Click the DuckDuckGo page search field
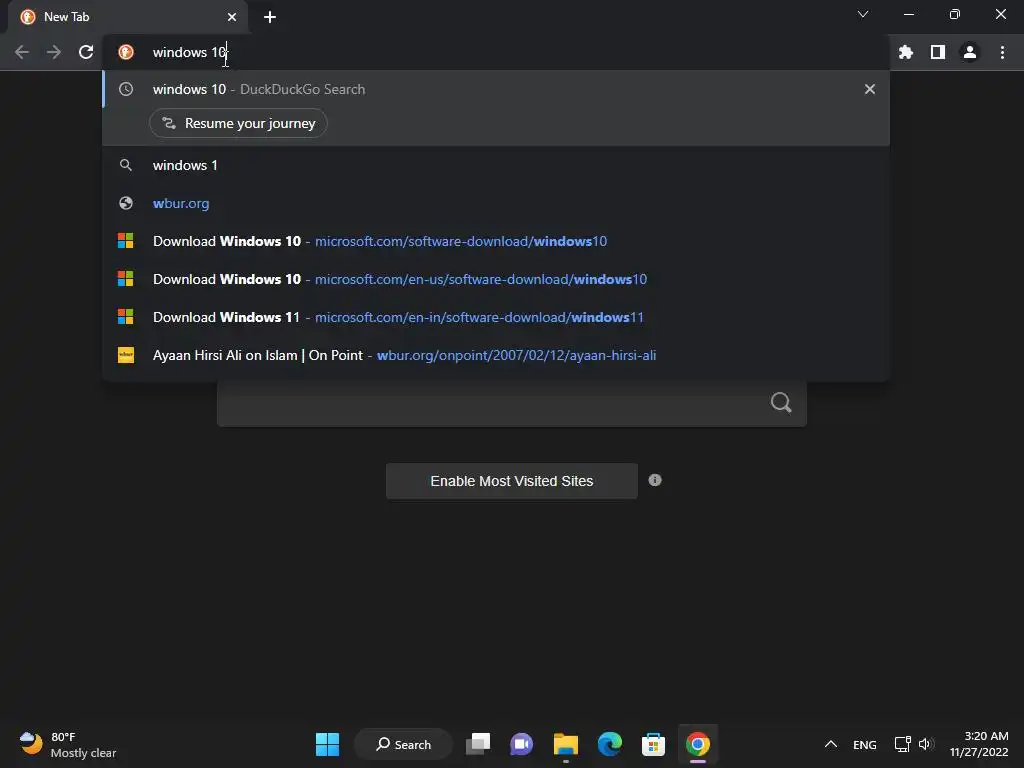Image resolution: width=1024 pixels, height=768 pixels. tap(511, 403)
